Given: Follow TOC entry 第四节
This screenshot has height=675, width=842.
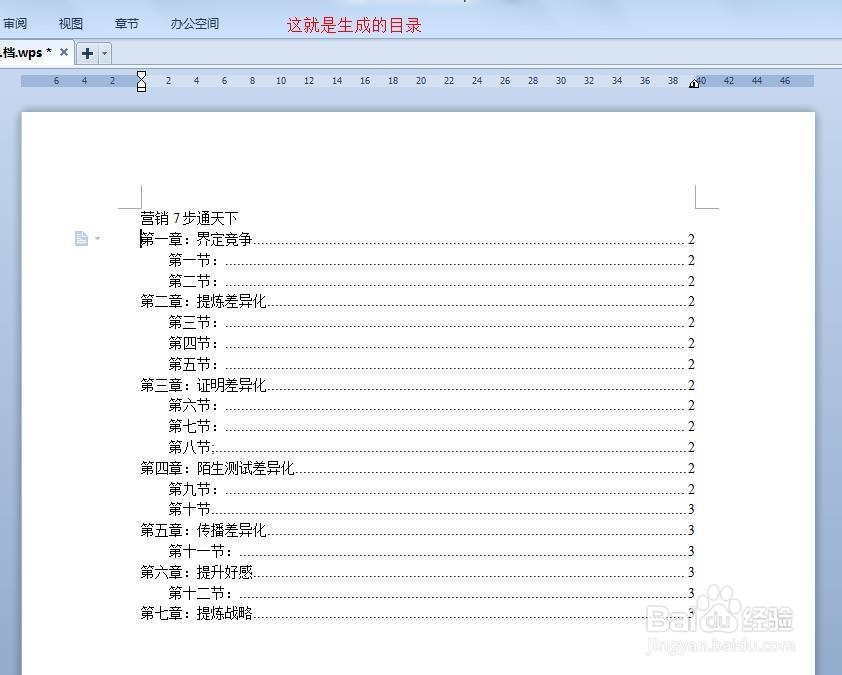Looking at the screenshot, I should [x=431, y=343].
